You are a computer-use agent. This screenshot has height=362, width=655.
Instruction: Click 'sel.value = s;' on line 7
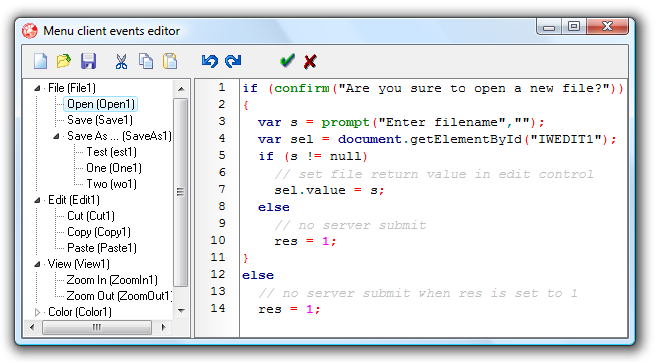329,190
